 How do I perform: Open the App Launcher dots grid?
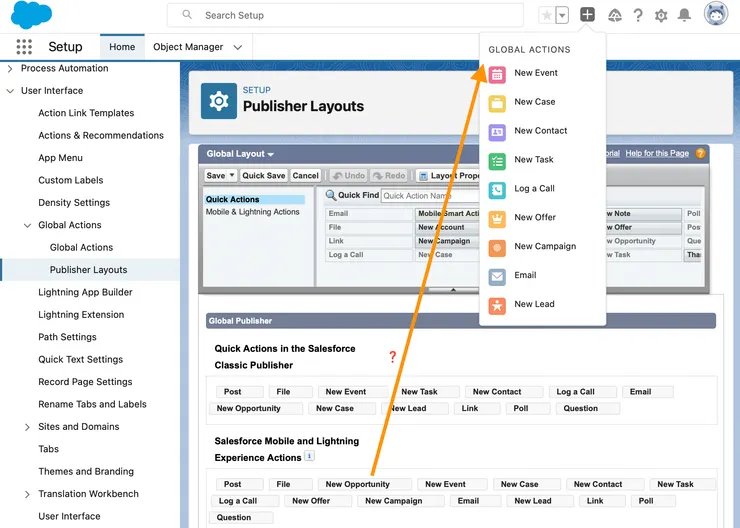click(x=24, y=47)
